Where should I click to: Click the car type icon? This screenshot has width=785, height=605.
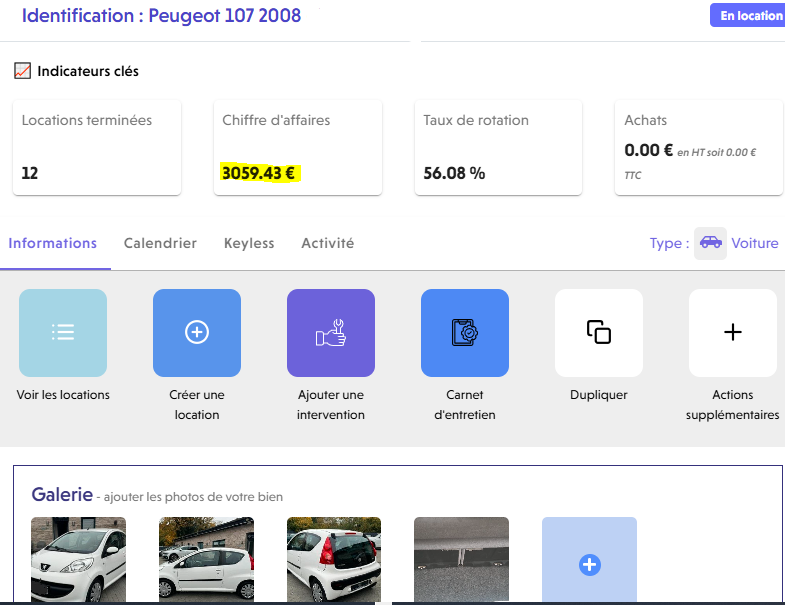(x=710, y=243)
